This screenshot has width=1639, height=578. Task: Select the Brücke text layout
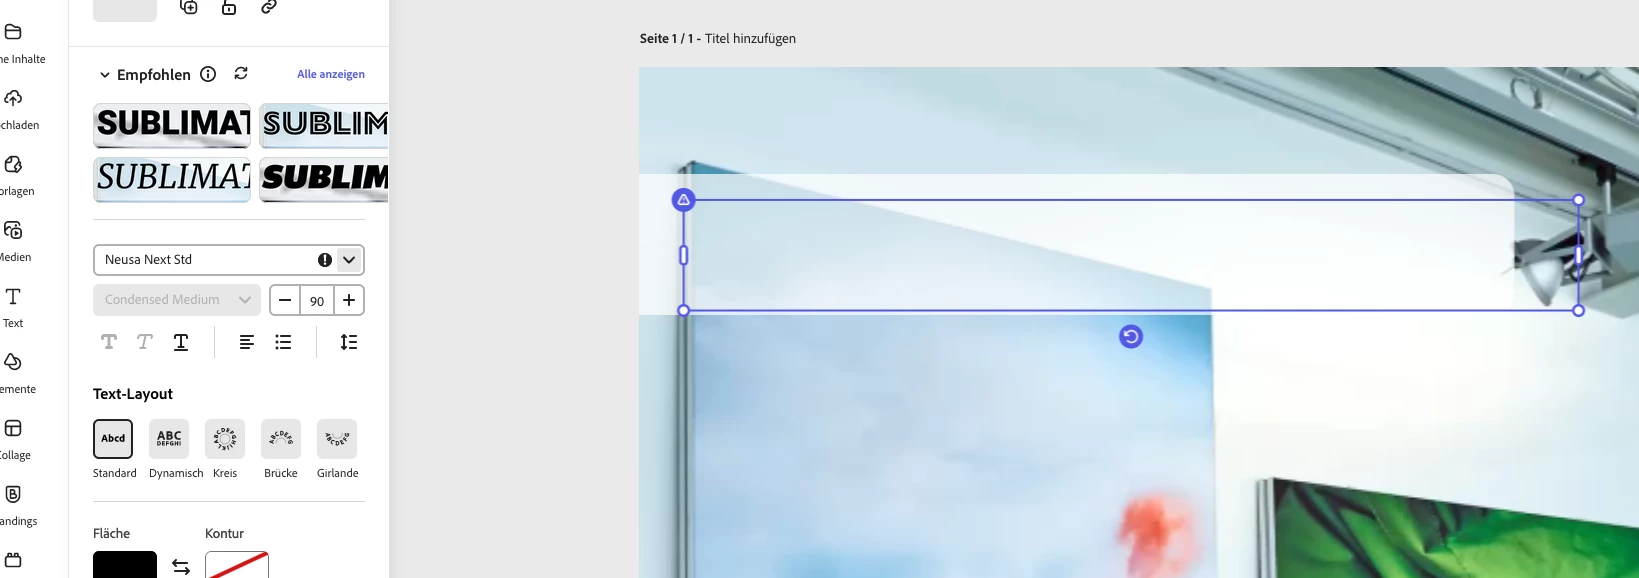pos(281,439)
